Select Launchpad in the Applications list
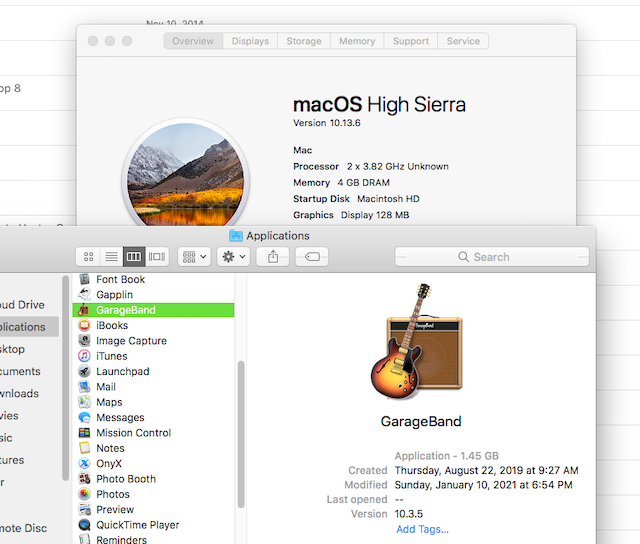The image size is (640, 544). tap(122, 371)
